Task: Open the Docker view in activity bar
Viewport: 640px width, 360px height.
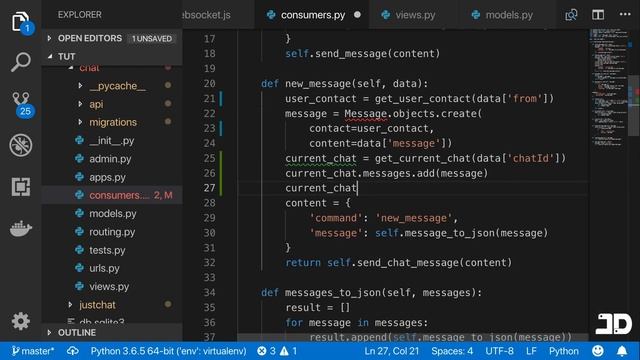Action: (x=20, y=229)
